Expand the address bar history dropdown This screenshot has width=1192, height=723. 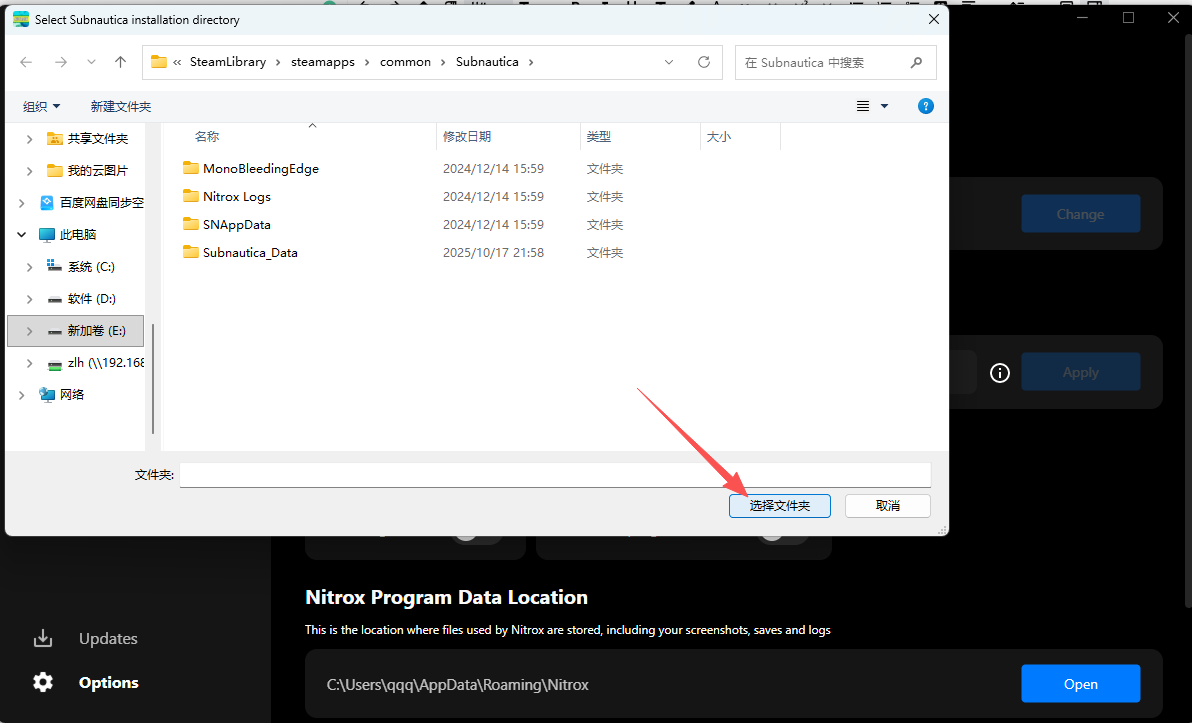click(669, 62)
